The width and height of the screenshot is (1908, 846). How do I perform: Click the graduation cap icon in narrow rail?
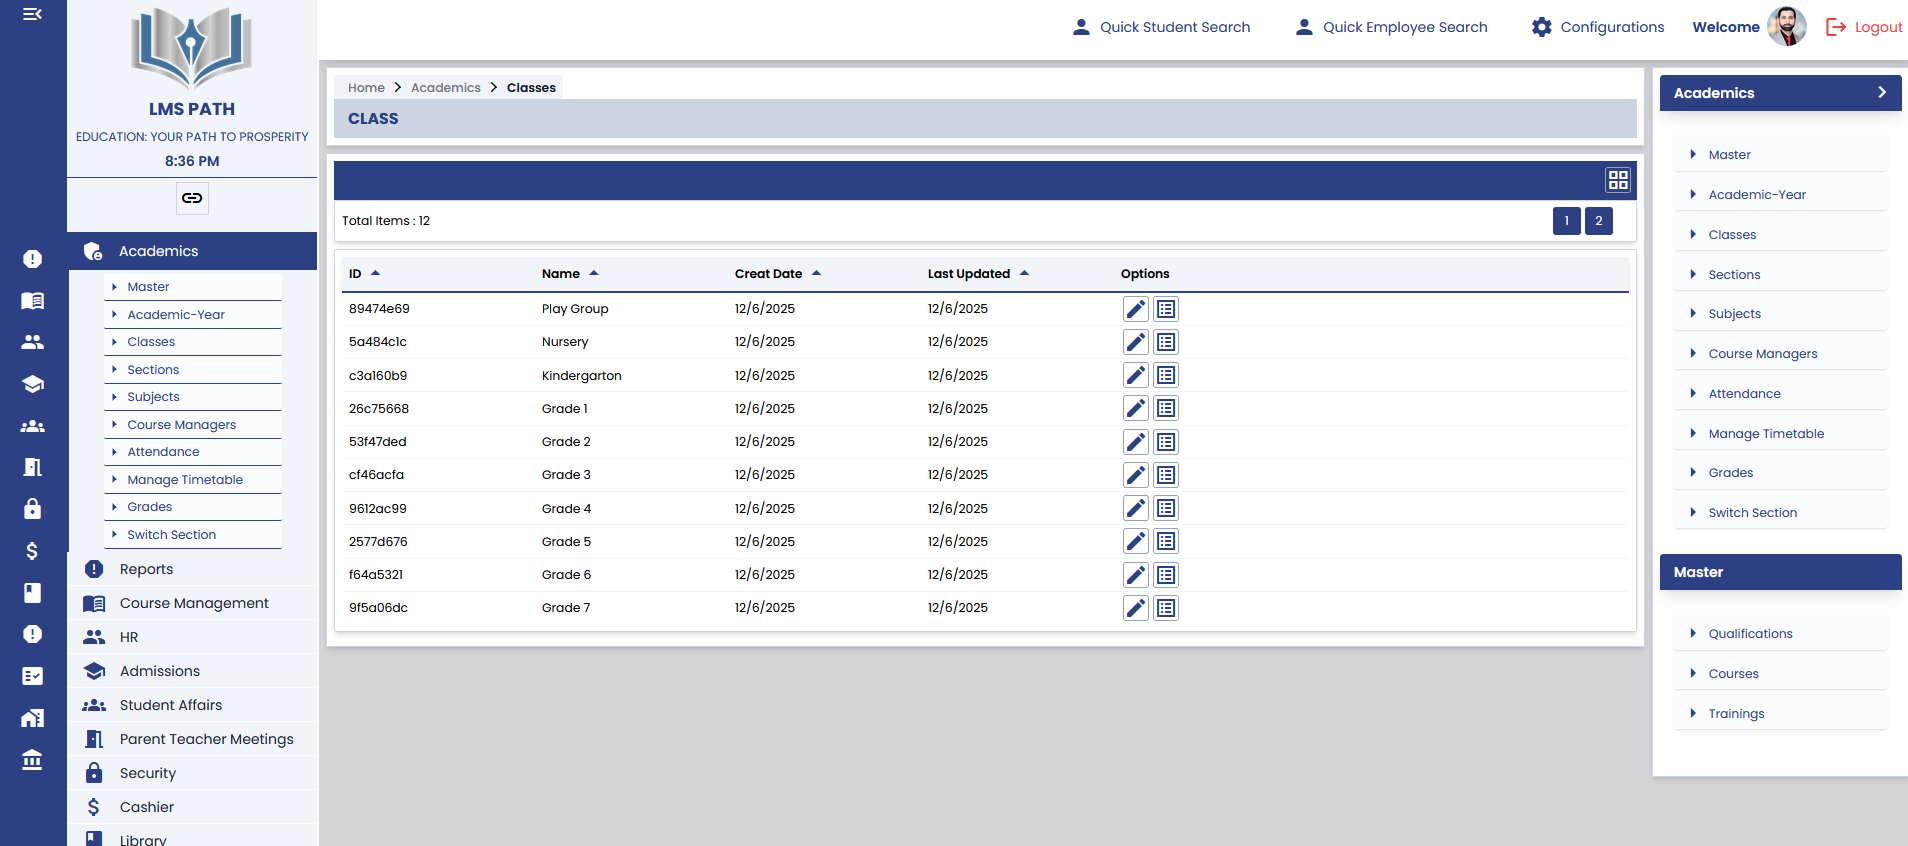tap(32, 384)
